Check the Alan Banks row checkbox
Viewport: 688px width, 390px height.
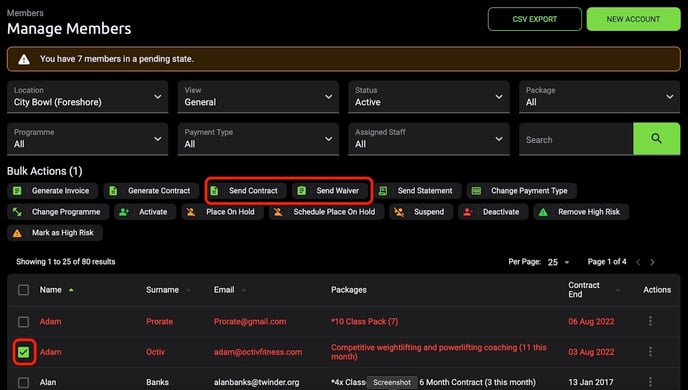[x=24, y=382]
